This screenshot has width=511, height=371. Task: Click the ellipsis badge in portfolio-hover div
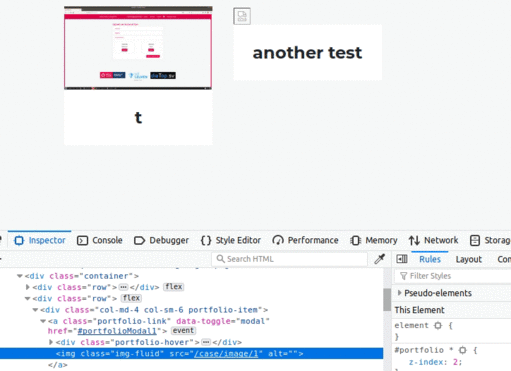click(x=206, y=342)
